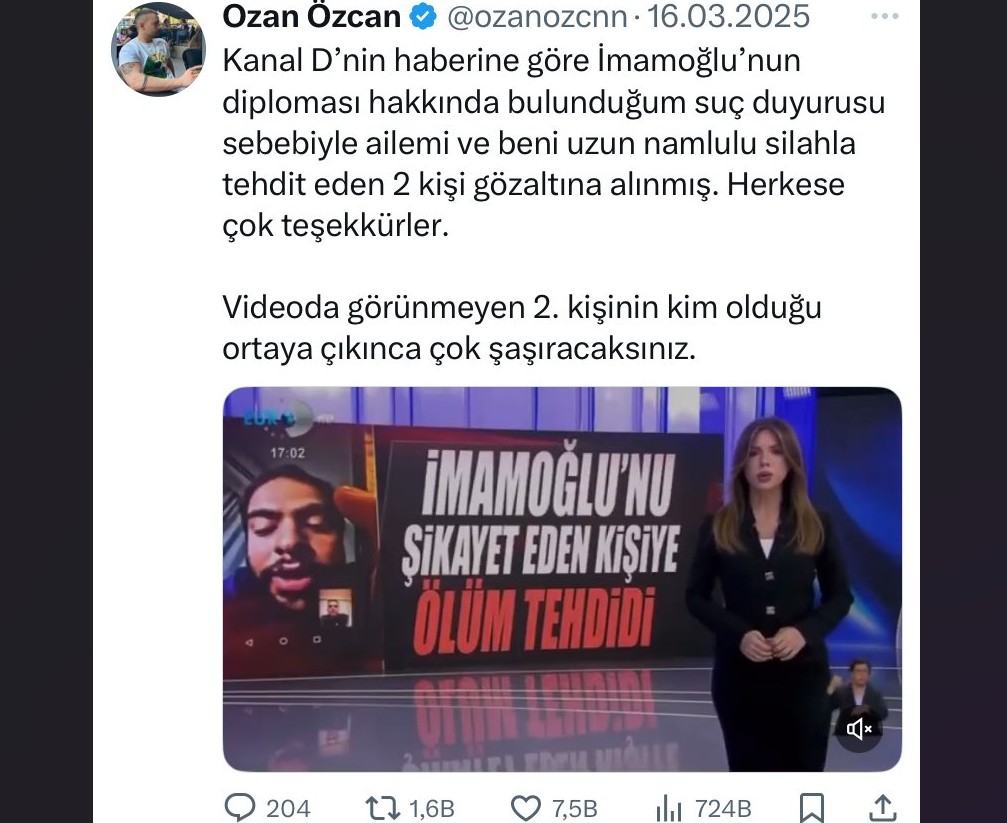This screenshot has height=823, width=1007.
Task: Unmute the video sound toggle
Action: [859, 729]
